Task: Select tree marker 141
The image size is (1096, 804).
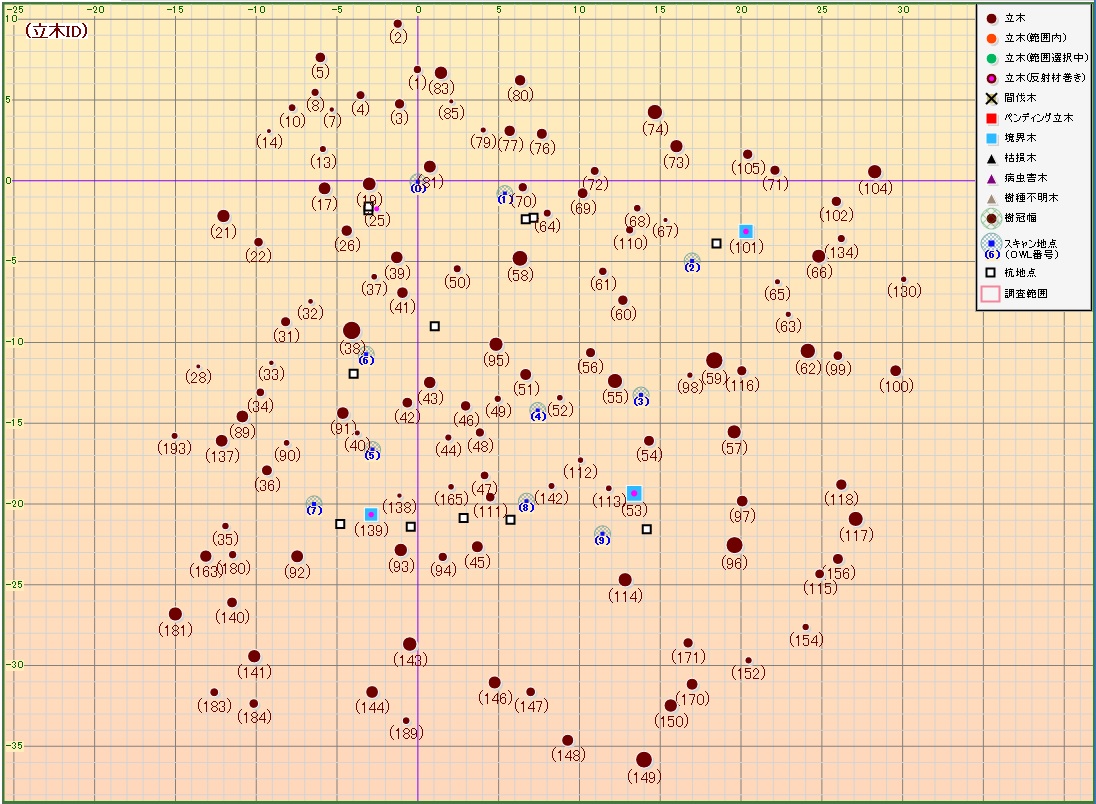Action: point(254,656)
